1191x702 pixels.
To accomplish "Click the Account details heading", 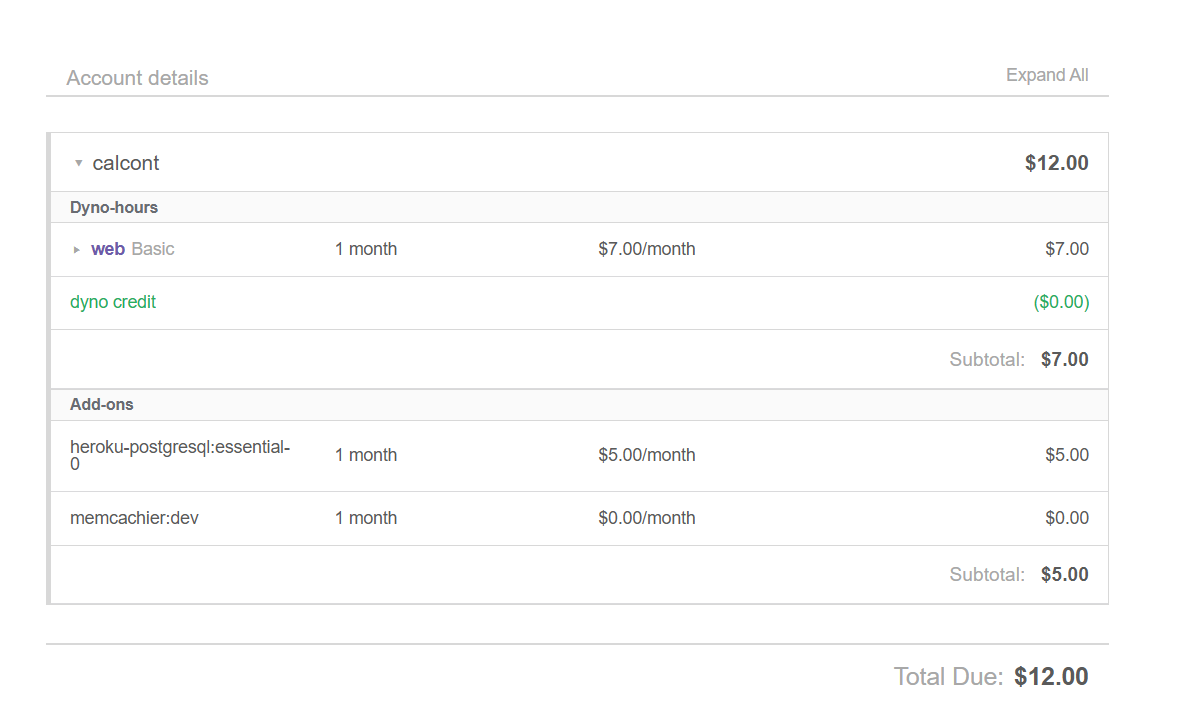I will tap(137, 78).
